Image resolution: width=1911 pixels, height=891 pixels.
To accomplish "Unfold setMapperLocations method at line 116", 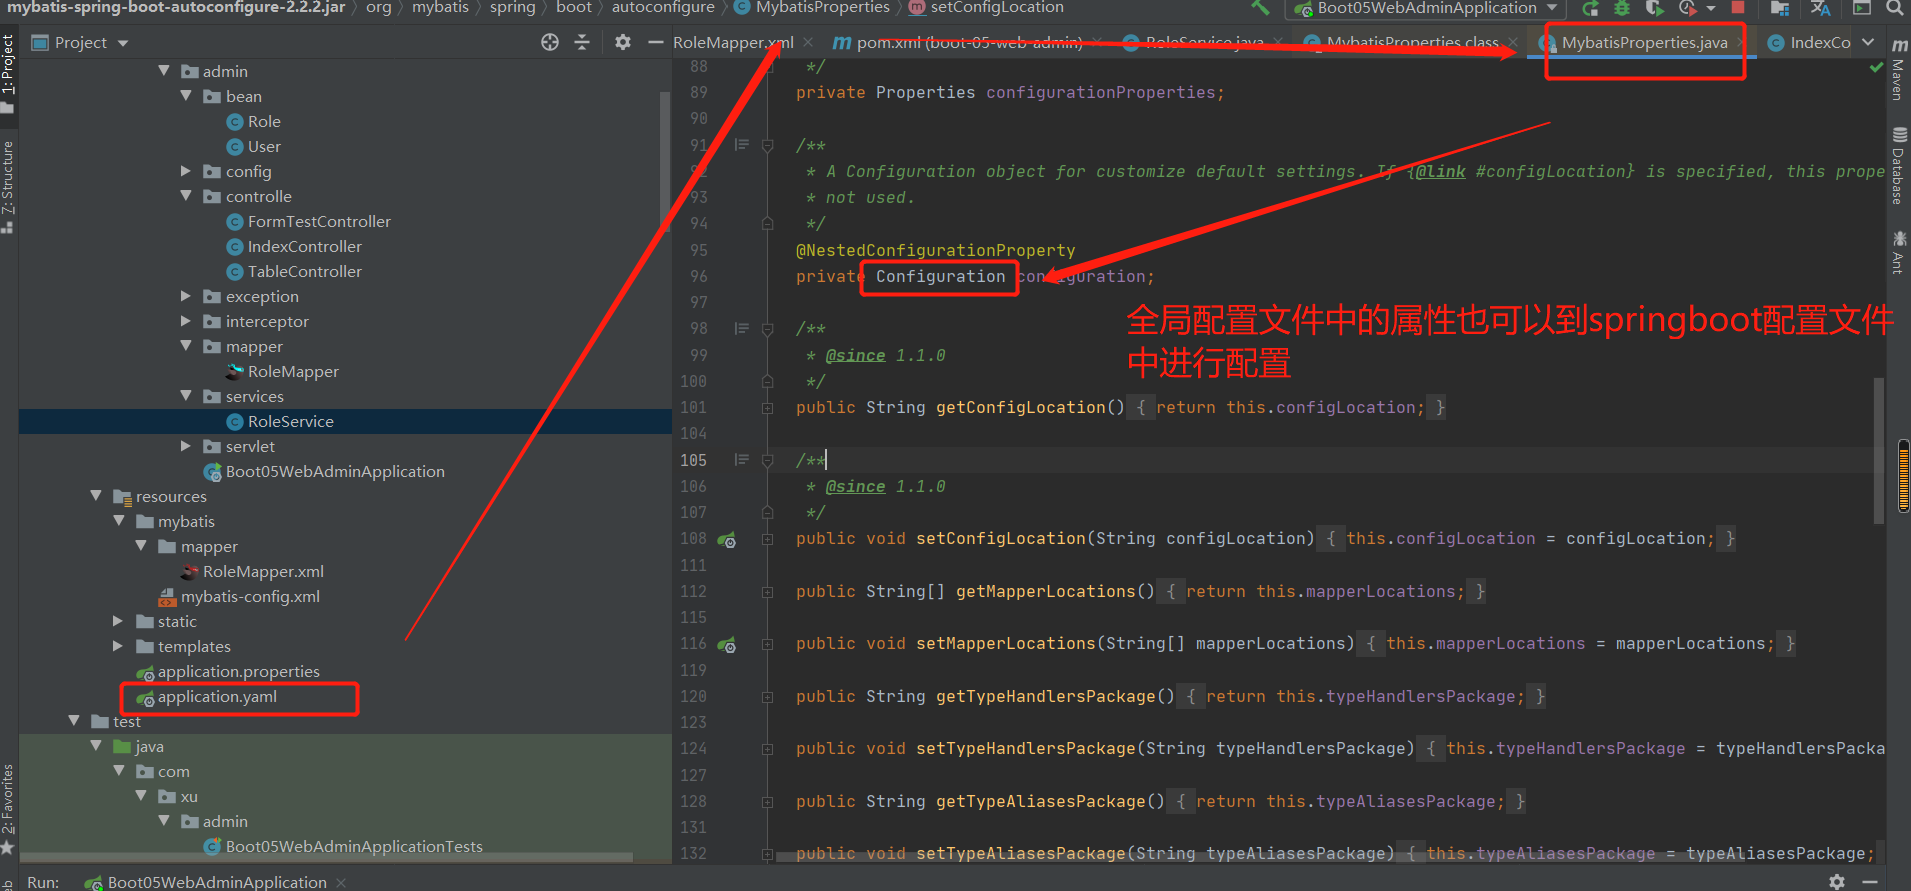I will click(767, 645).
